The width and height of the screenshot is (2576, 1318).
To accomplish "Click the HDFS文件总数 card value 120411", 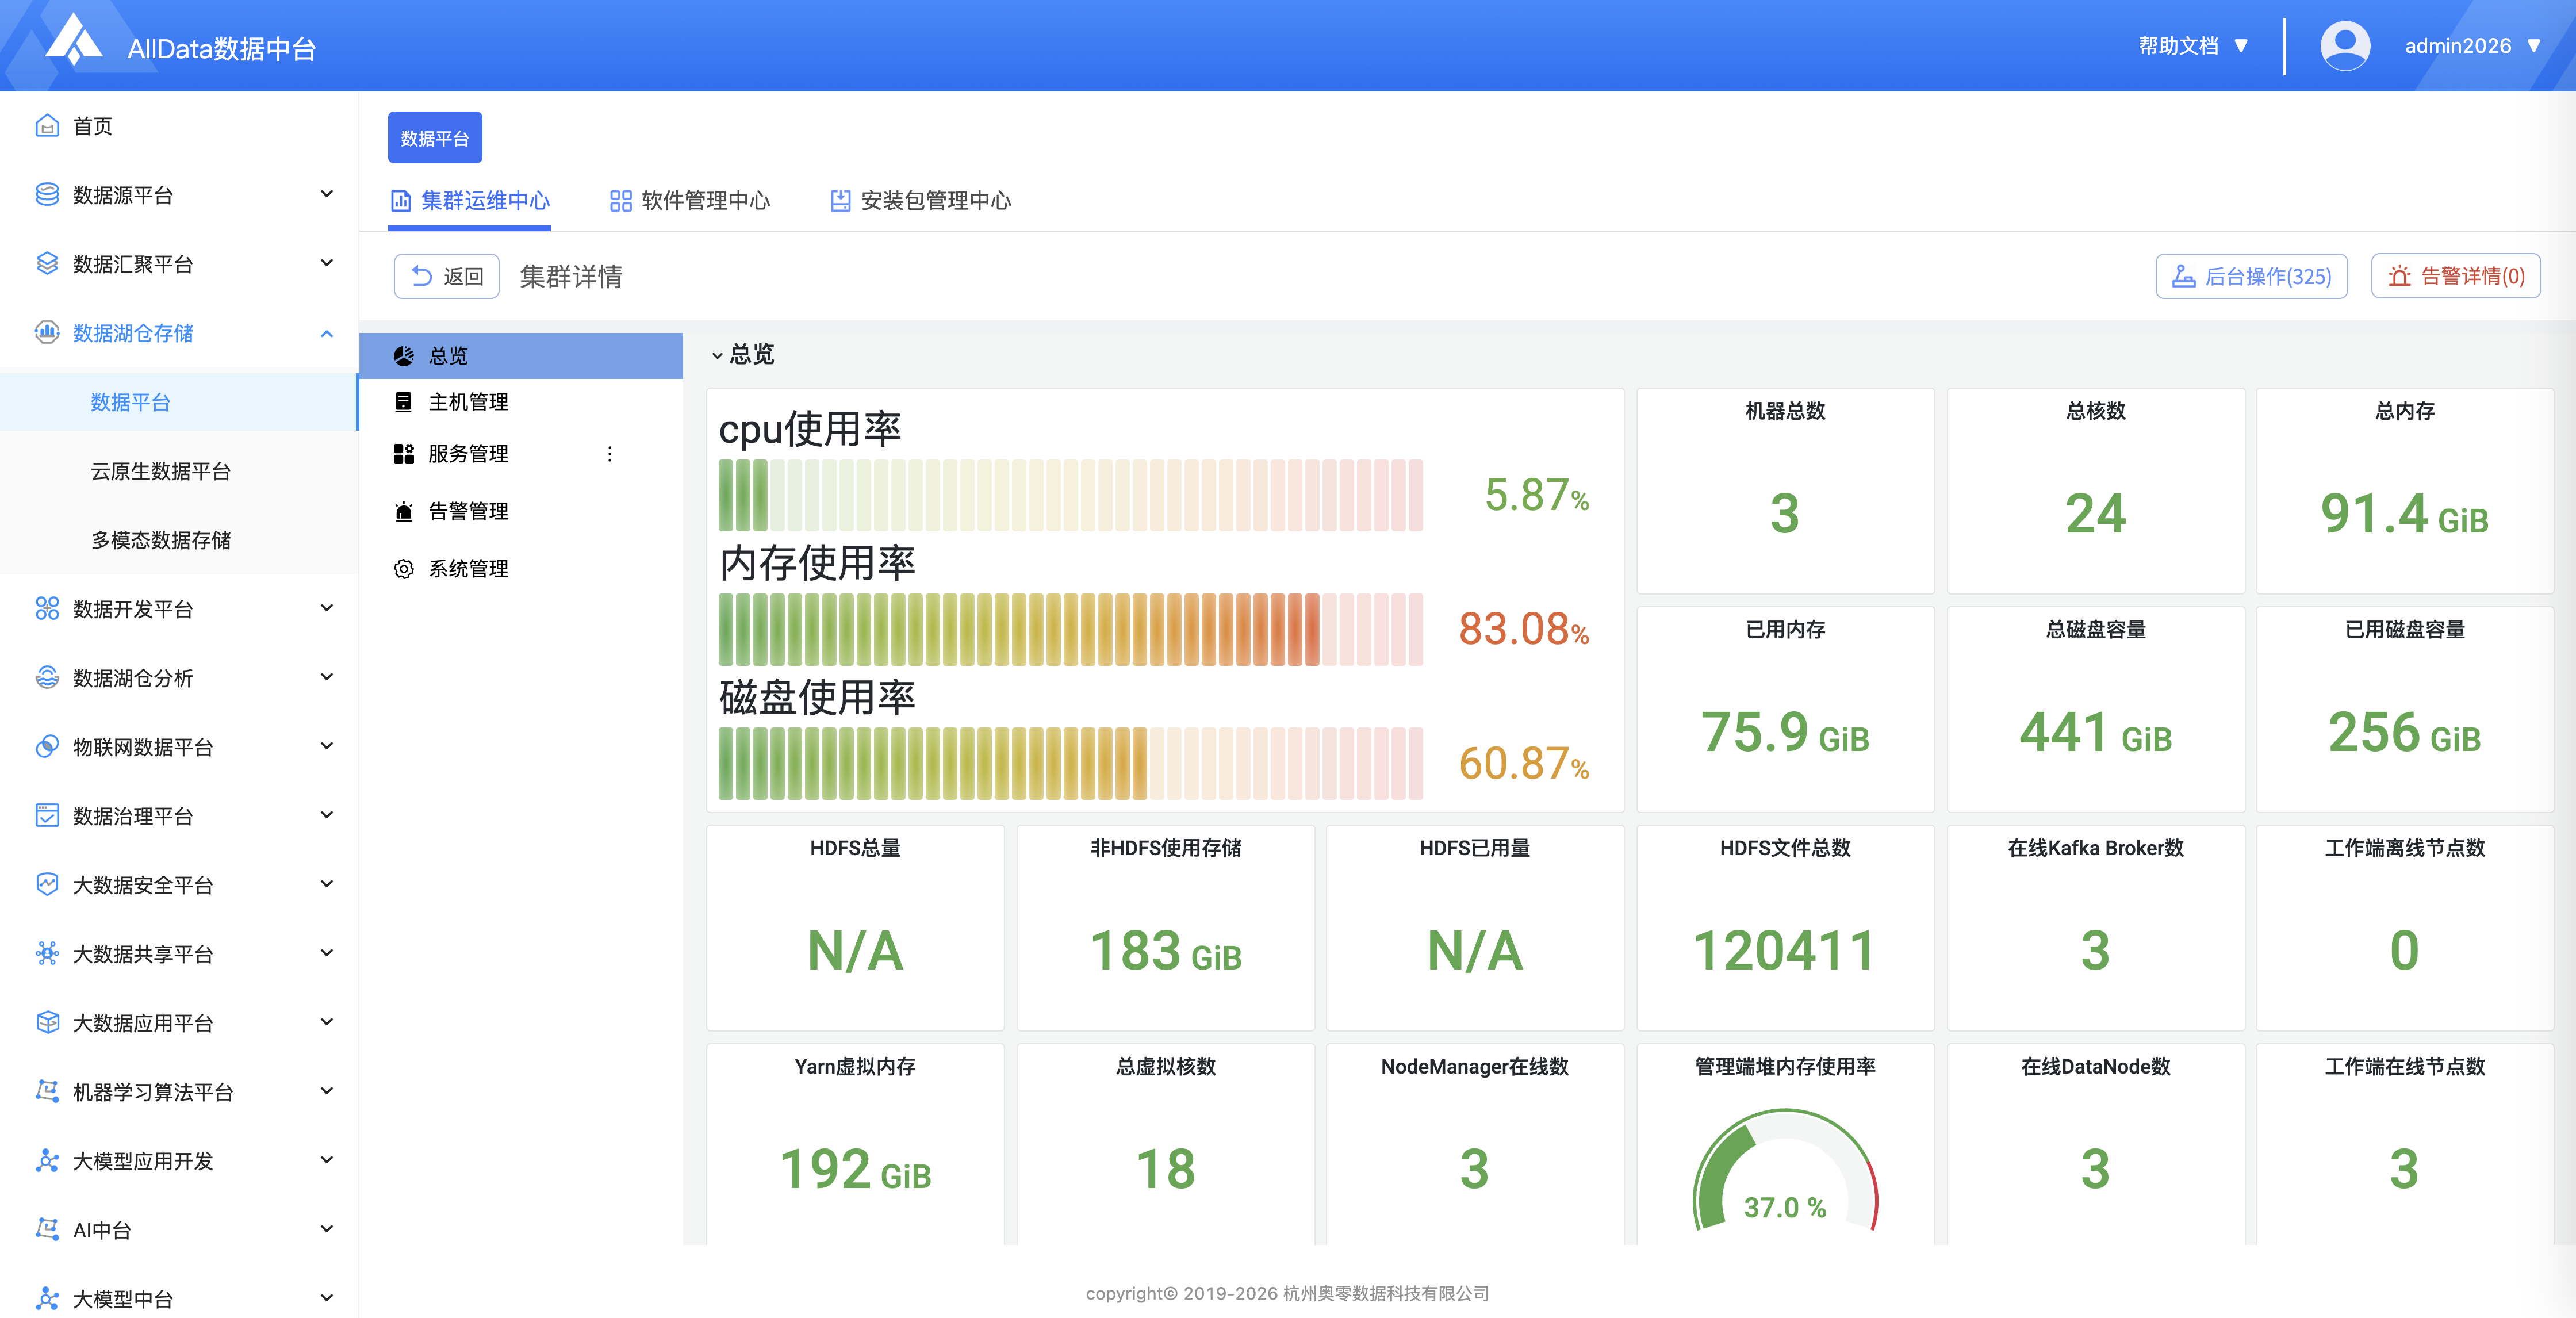I will [x=1785, y=950].
